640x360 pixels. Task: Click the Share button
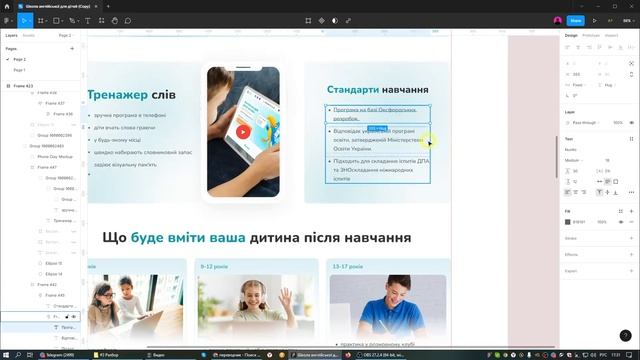click(576, 21)
